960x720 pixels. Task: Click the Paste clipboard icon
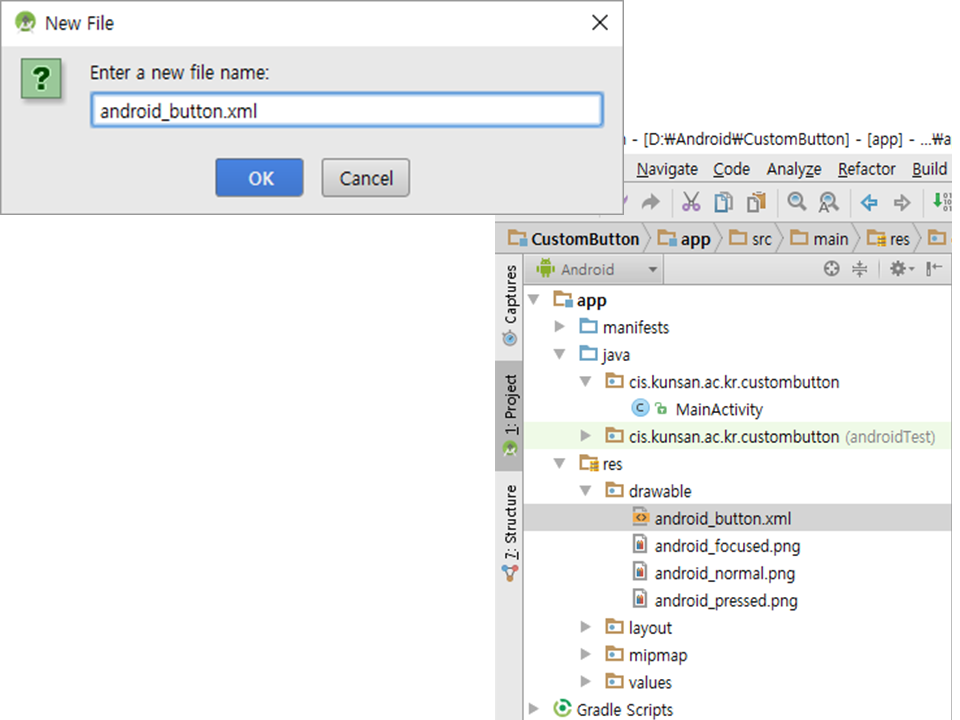[x=756, y=202]
